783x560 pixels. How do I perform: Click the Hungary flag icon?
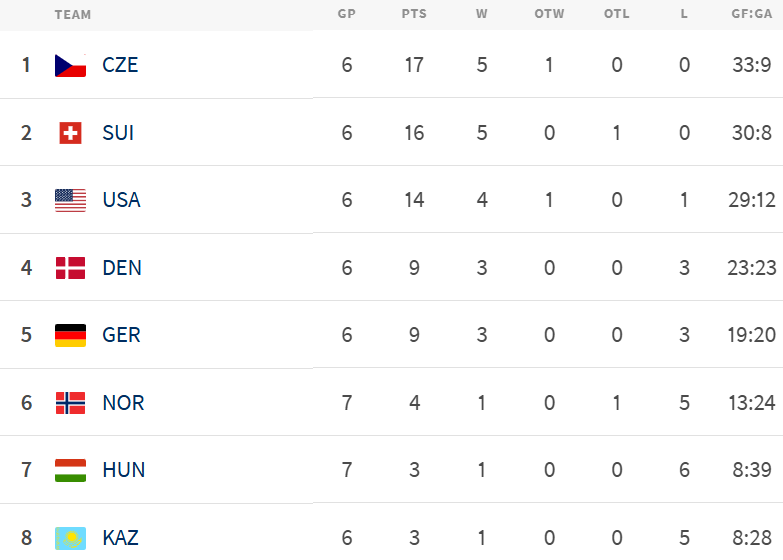point(70,470)
